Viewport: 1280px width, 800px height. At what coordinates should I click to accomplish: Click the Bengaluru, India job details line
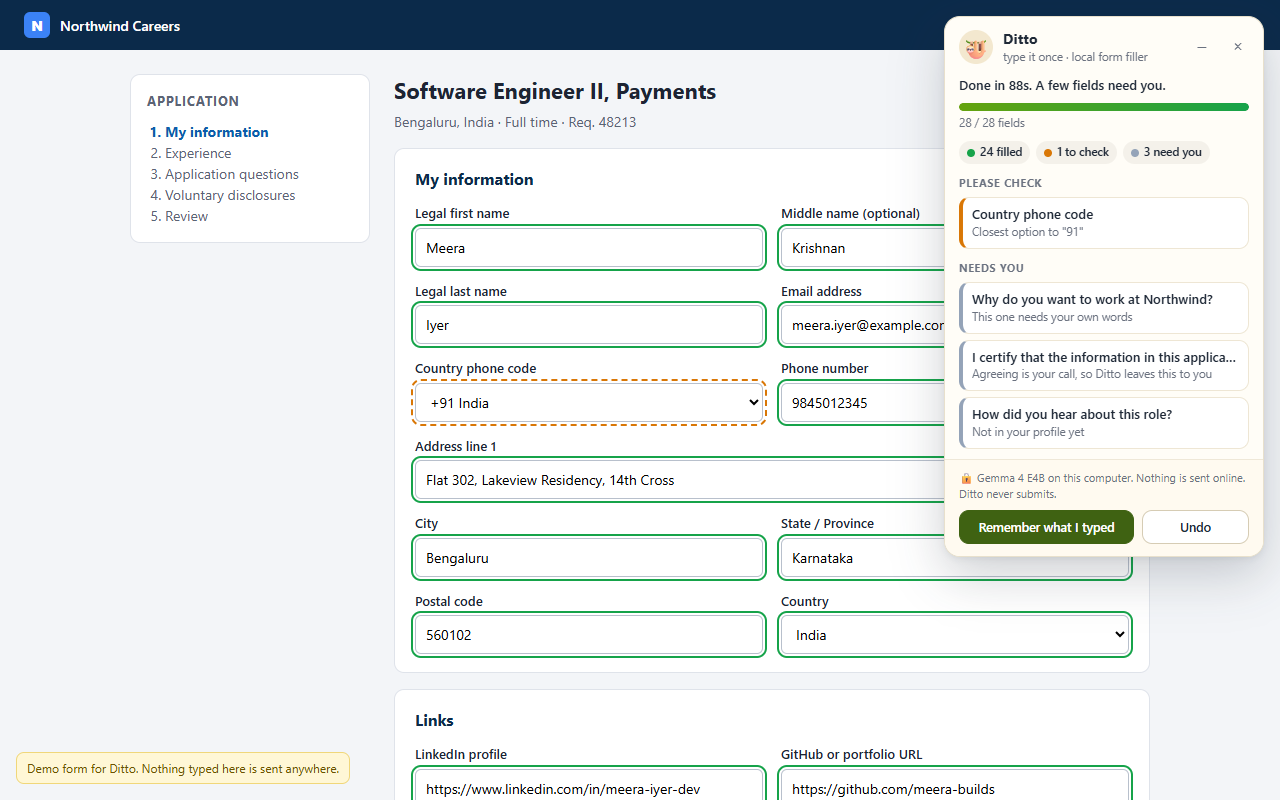[x=515, y=122]
